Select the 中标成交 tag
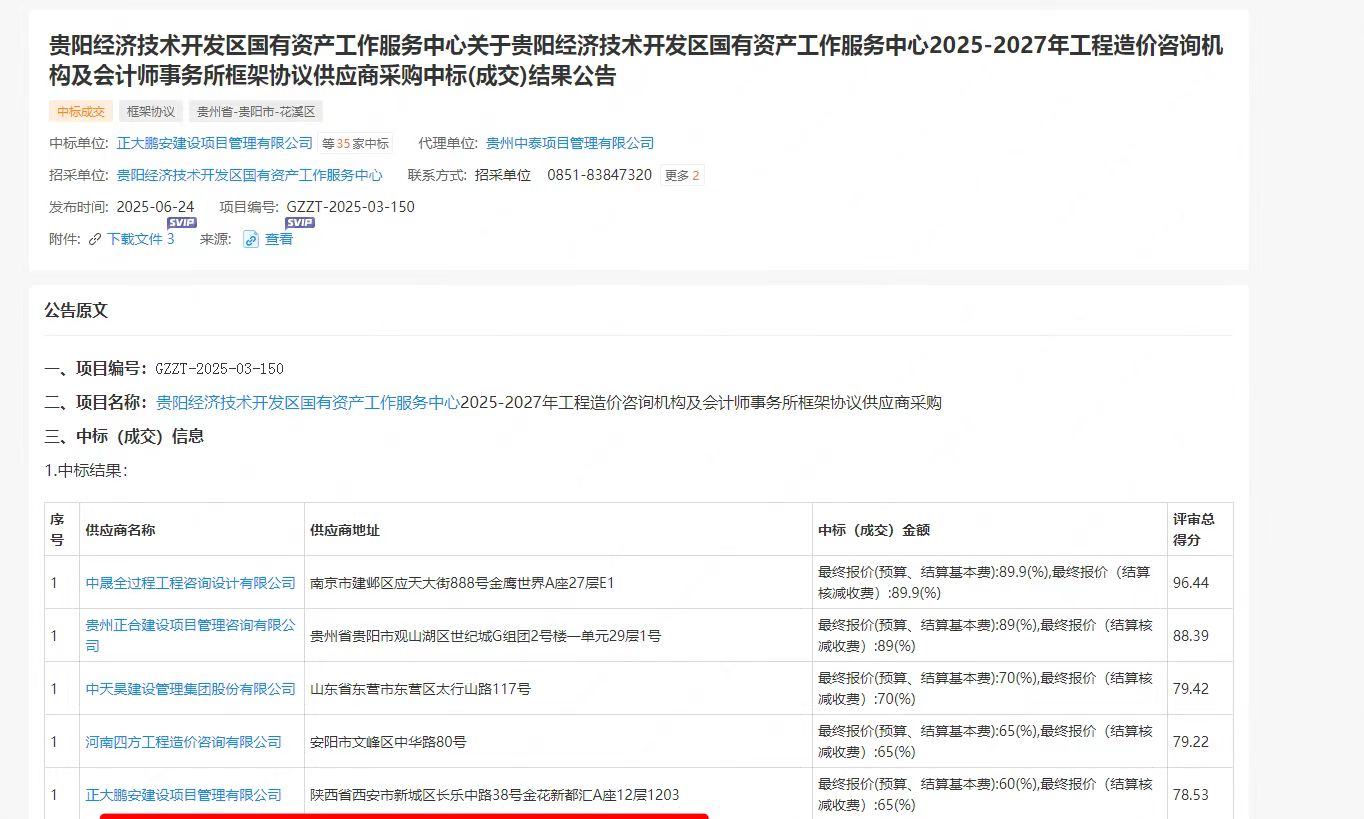 (80, 112)
